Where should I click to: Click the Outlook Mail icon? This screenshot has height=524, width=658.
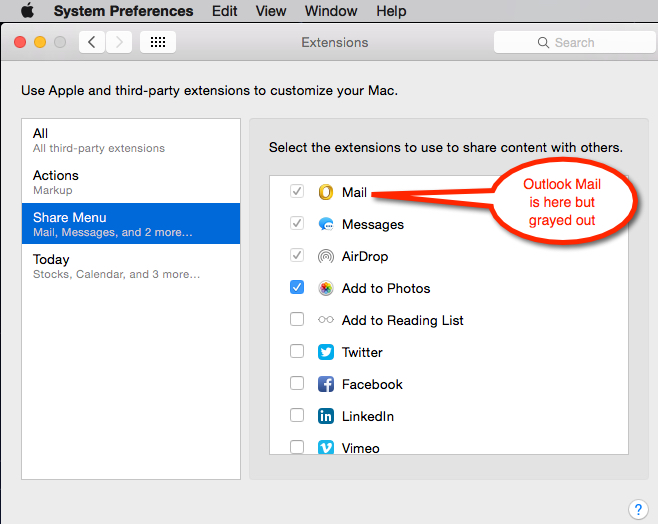click(326, 192)
